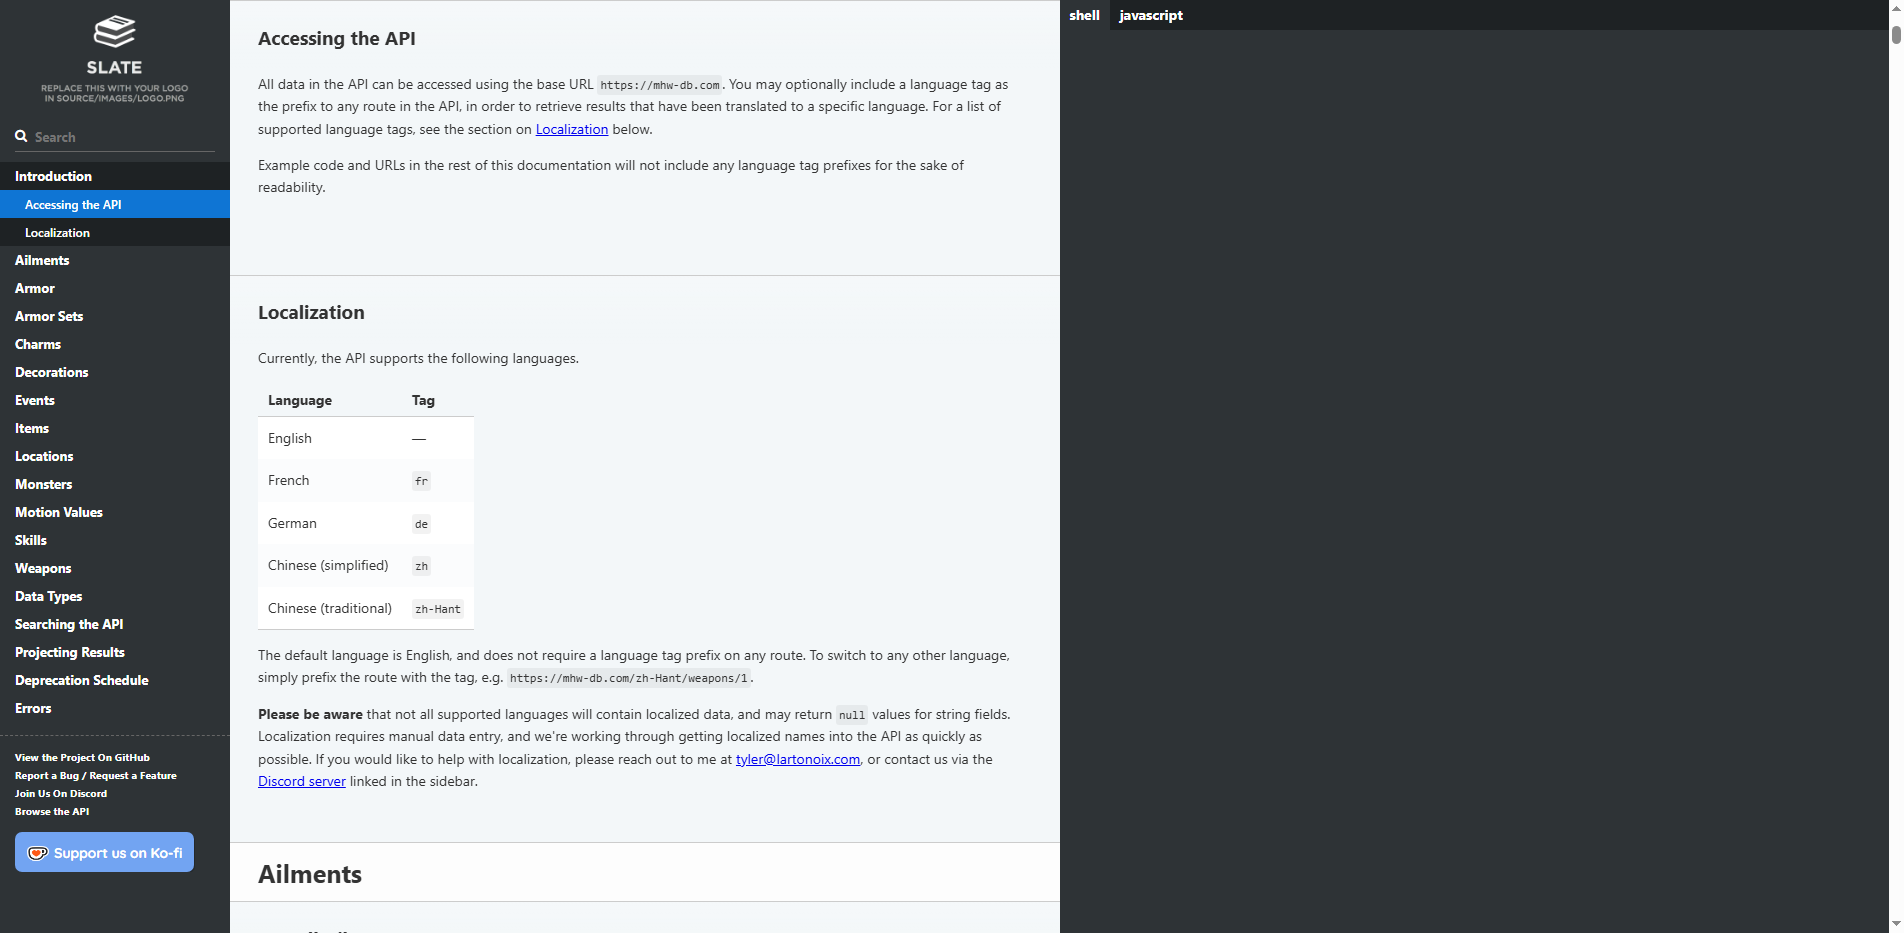Navigate to Data Types section
Viewport: 1904px width, 933px height.
[x=115, y=596]
